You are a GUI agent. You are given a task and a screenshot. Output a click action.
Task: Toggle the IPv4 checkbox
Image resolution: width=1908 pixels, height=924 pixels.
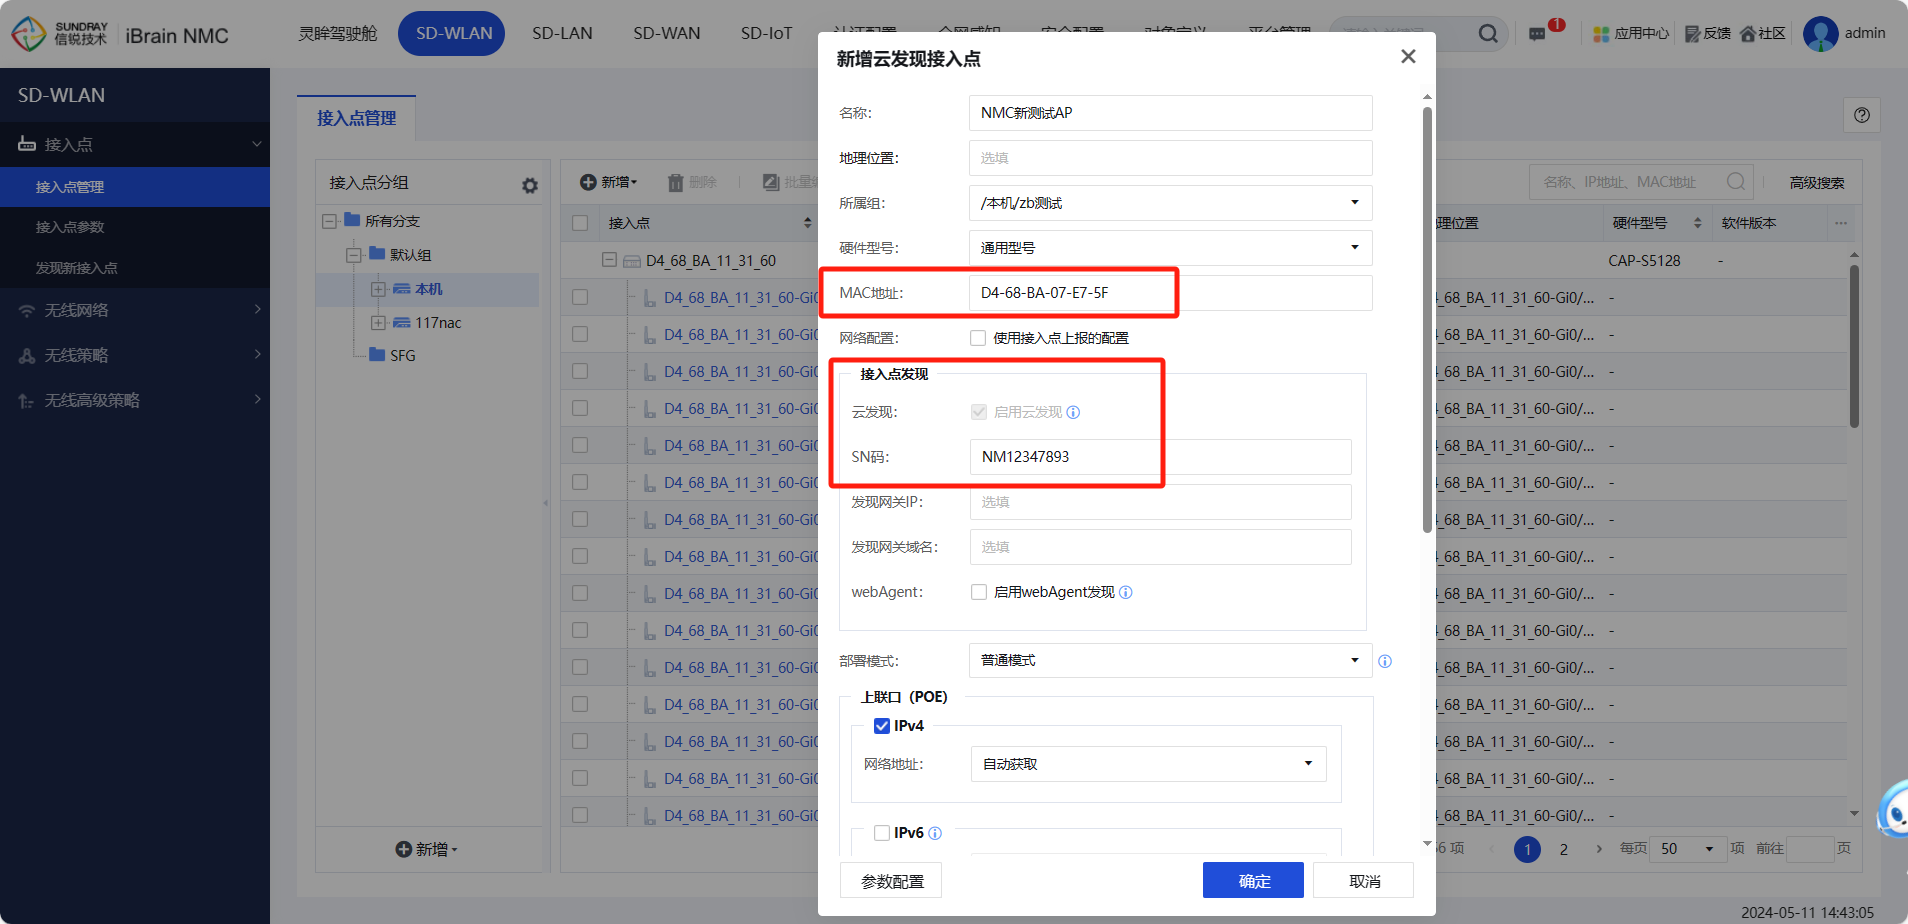[x=882, y=726]
